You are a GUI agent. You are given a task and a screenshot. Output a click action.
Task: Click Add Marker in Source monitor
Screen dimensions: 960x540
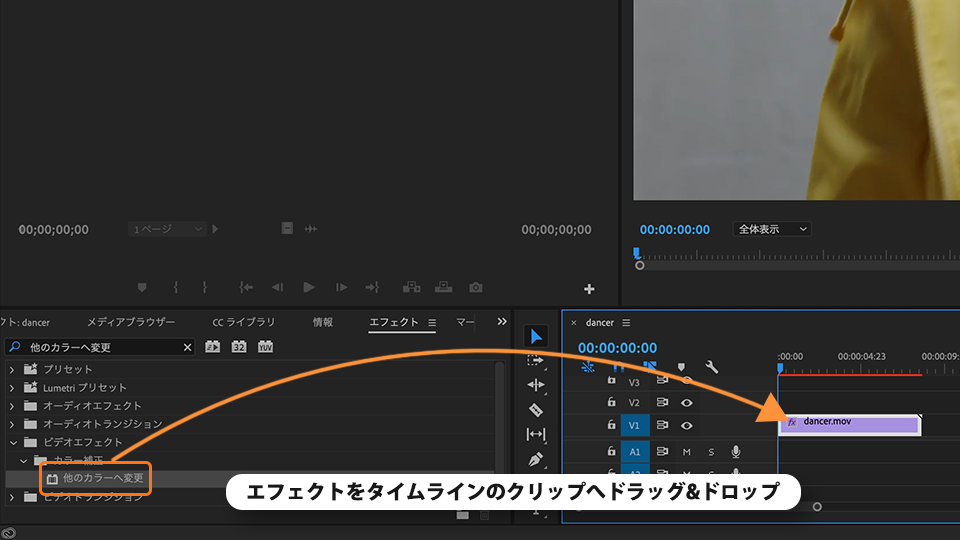point(142,287)
